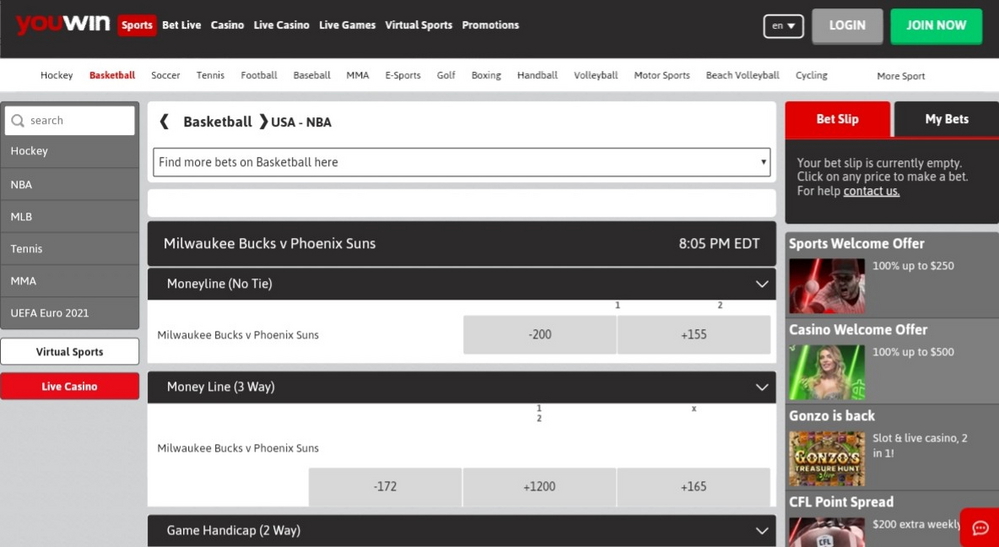
Task: Collapse the Money Line (3 Way) section
Action: pyautogui.click(x=761, y=387)
